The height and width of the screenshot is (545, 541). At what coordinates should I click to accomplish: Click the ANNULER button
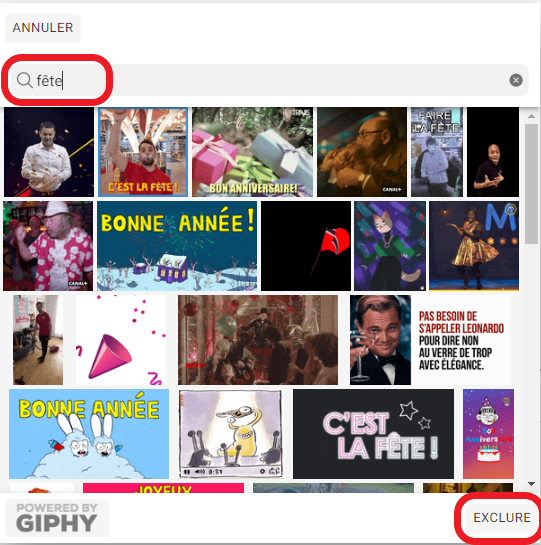[x=43, y=28]
